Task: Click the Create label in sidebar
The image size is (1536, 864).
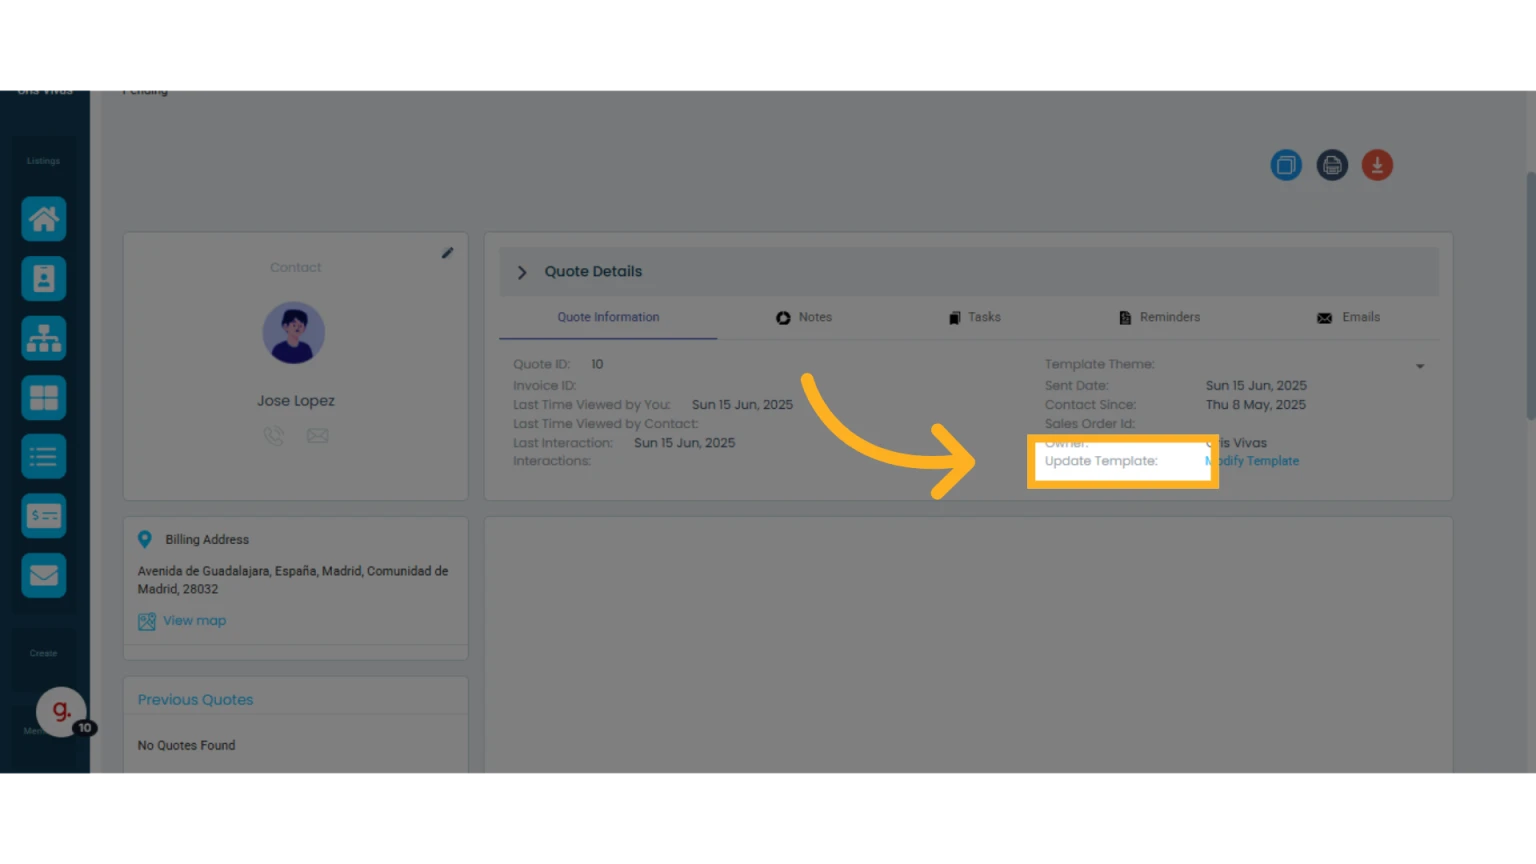Action: (43, 654)
